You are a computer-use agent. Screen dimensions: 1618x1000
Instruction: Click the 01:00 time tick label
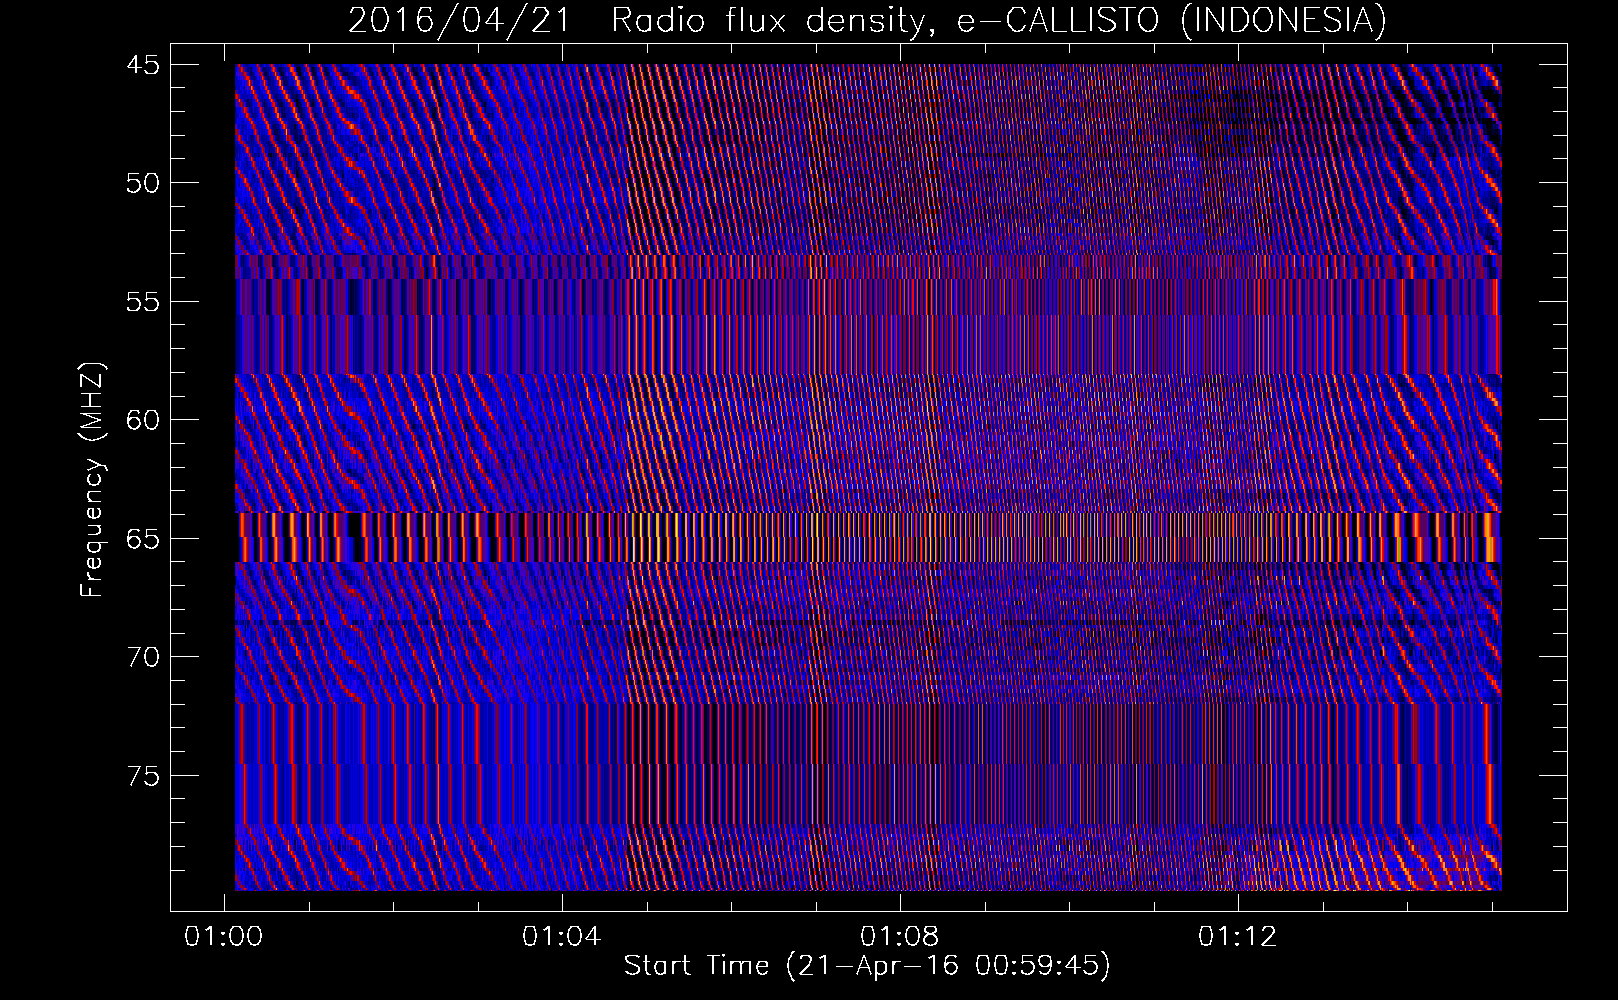click(224, 937)
